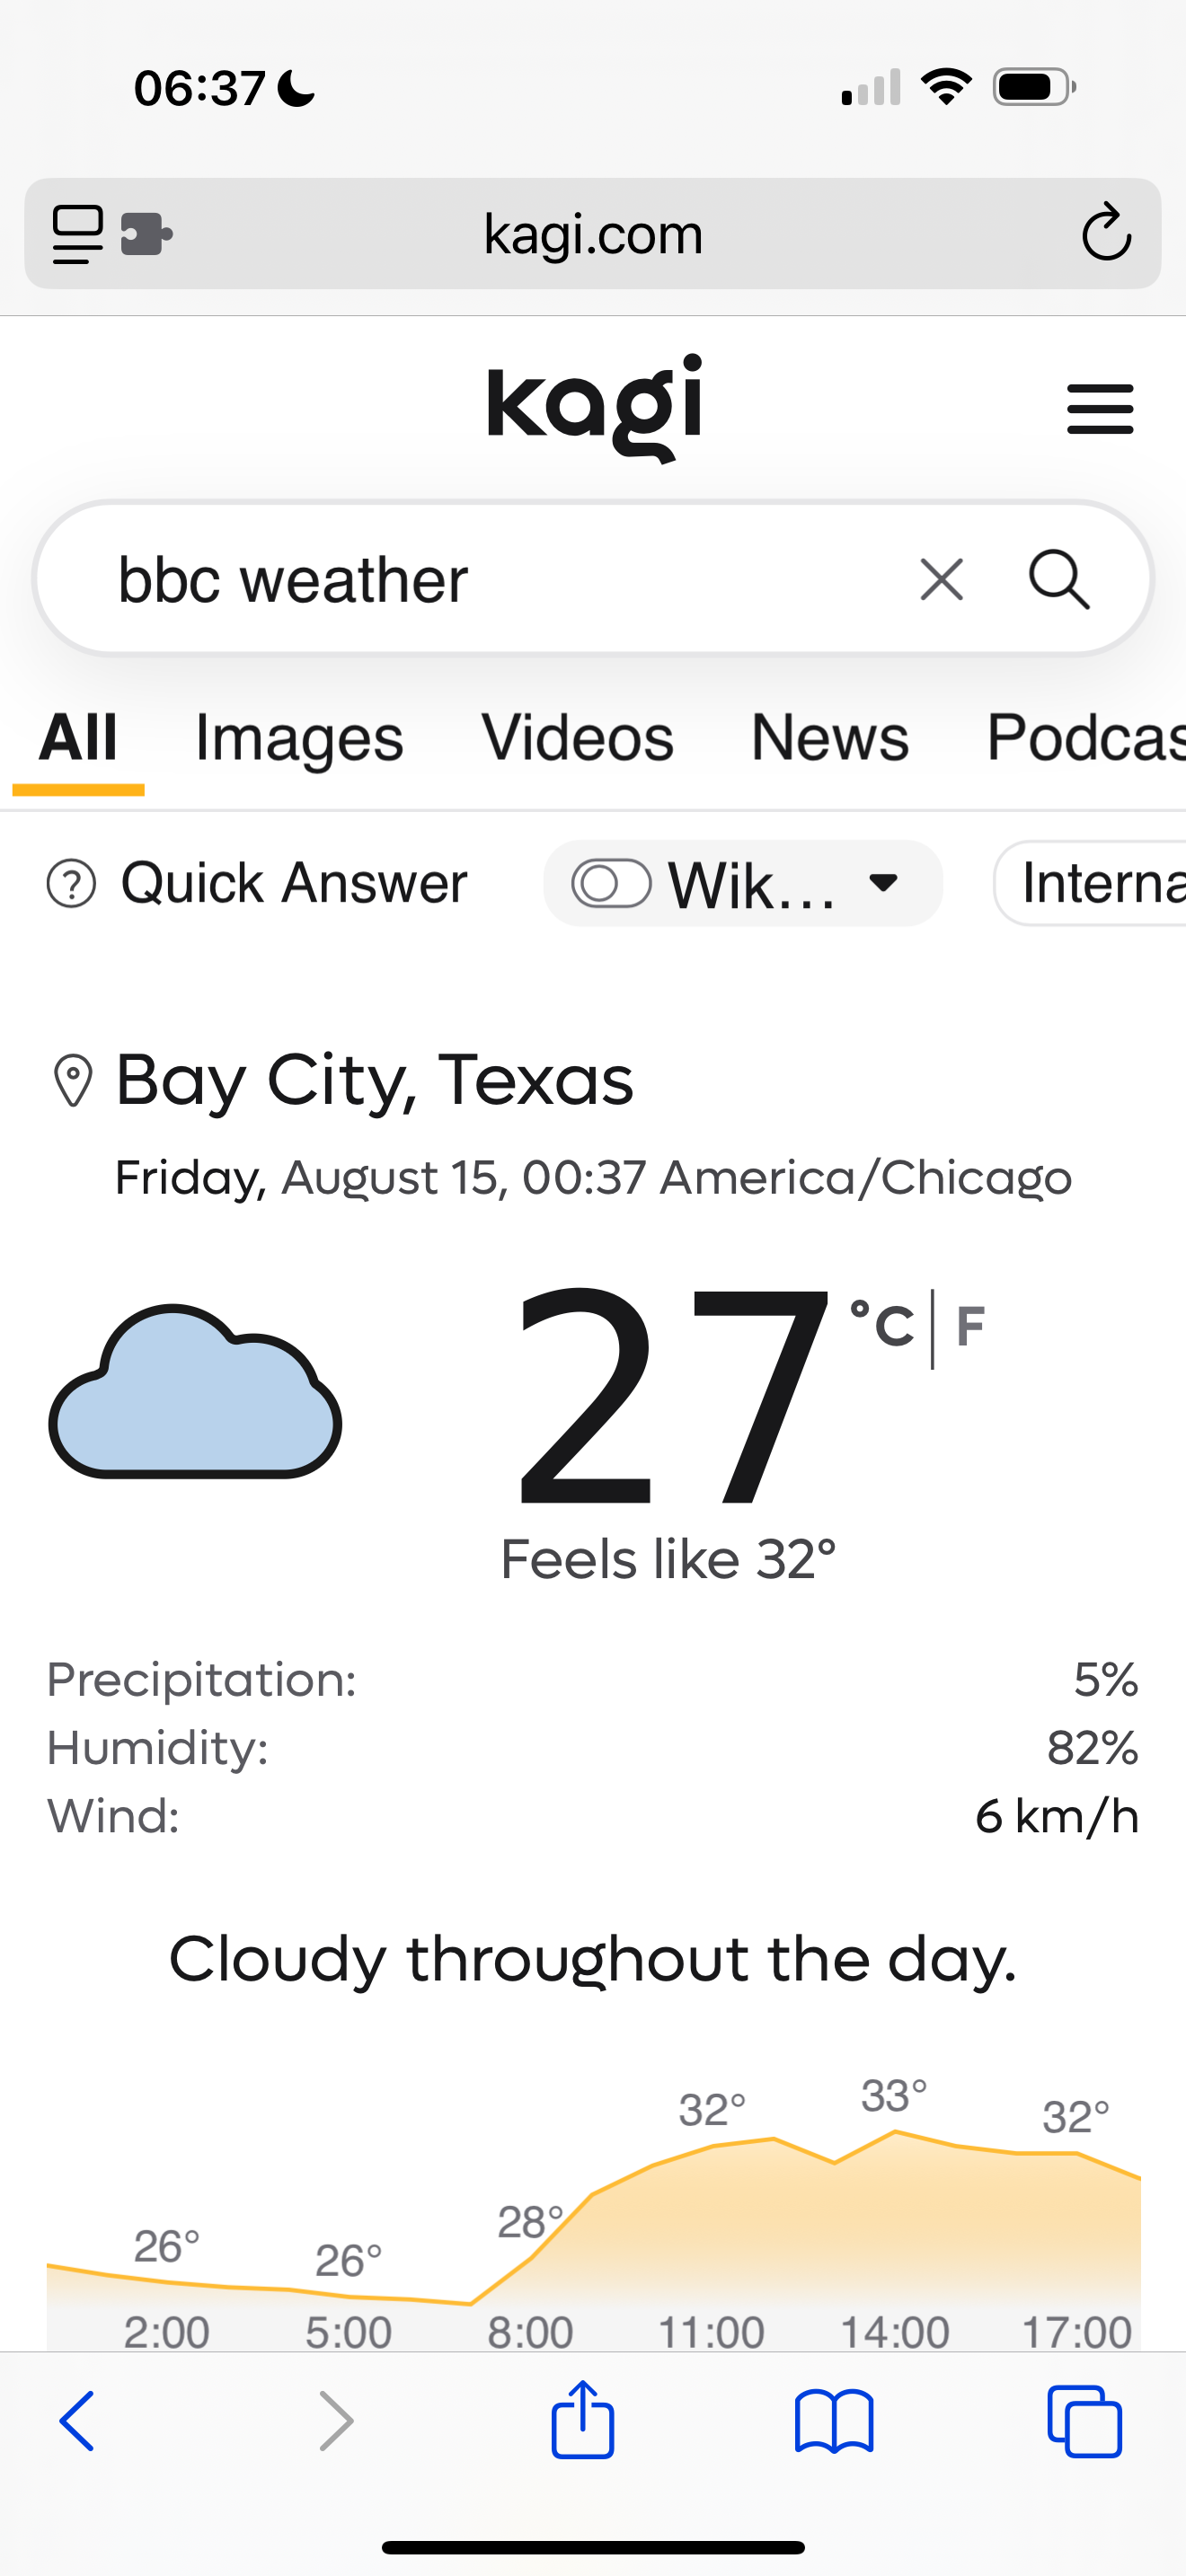Open Safari page settings reader icon
Viewport: 1186px width, 2576px height.
click(x=78, y=234)
